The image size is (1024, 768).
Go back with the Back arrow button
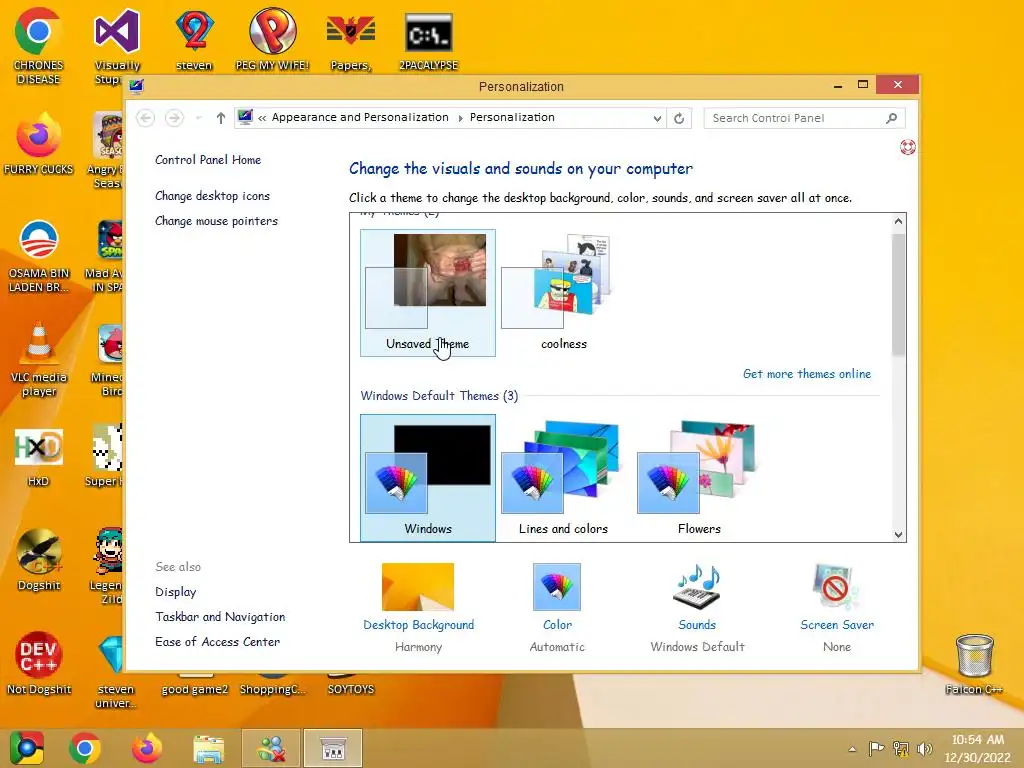(x=146, y=118)
